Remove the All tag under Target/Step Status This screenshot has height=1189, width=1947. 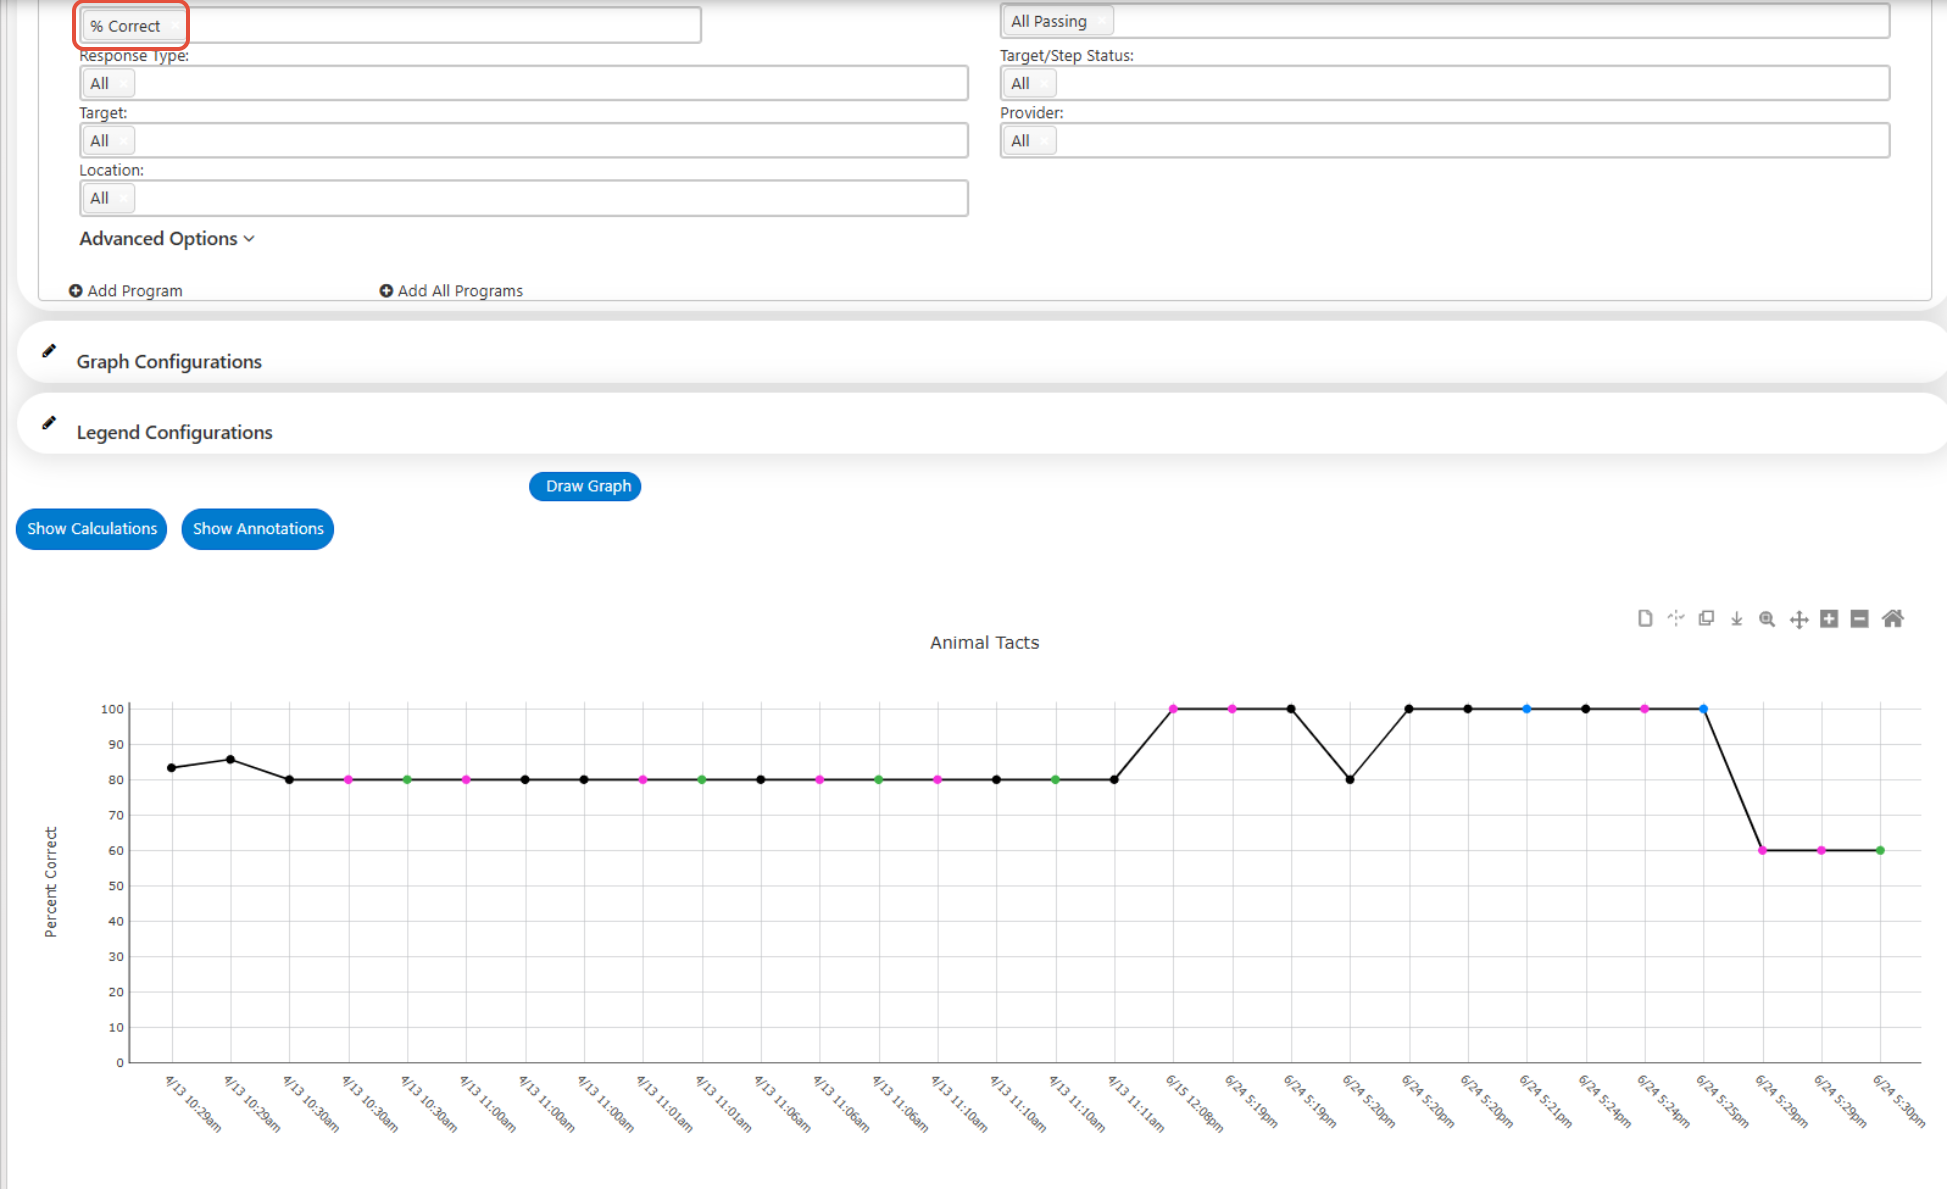1043,84
